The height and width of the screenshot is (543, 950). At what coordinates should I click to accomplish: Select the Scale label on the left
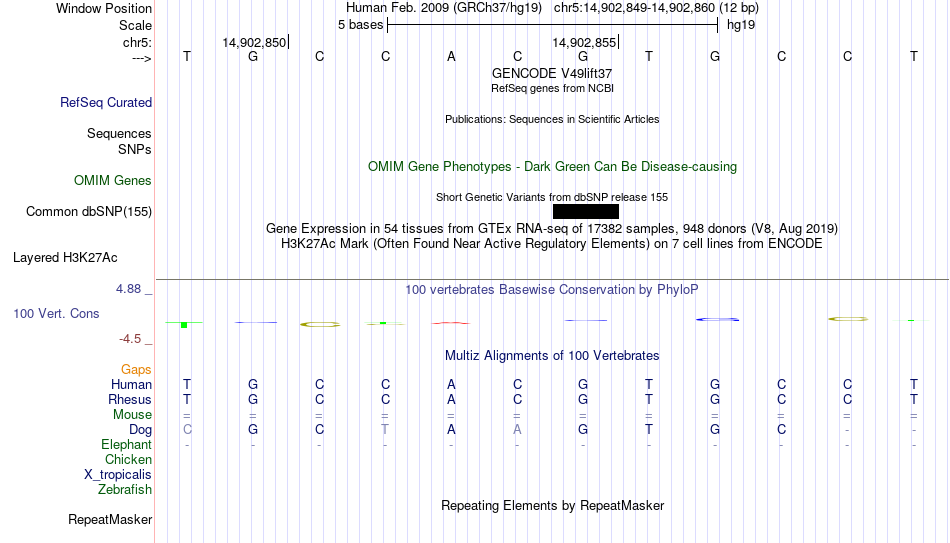pyautogui.click(x=135, y=25)
